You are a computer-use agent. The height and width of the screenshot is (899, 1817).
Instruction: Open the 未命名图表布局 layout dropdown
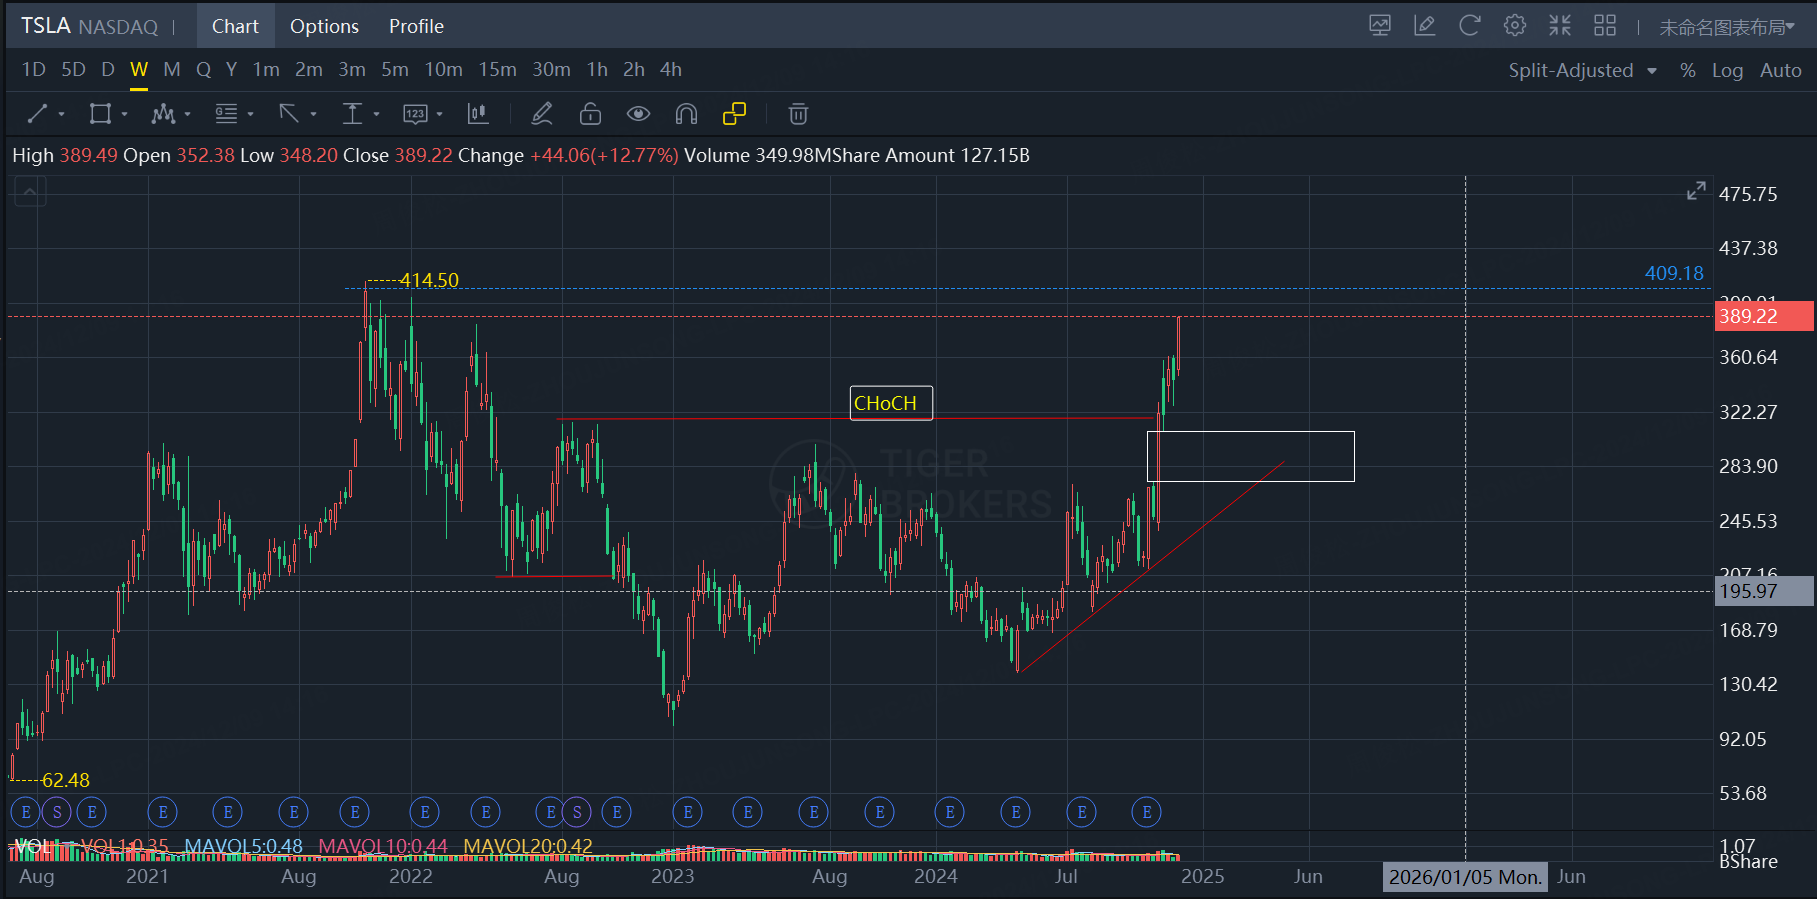pos(1727,27)
